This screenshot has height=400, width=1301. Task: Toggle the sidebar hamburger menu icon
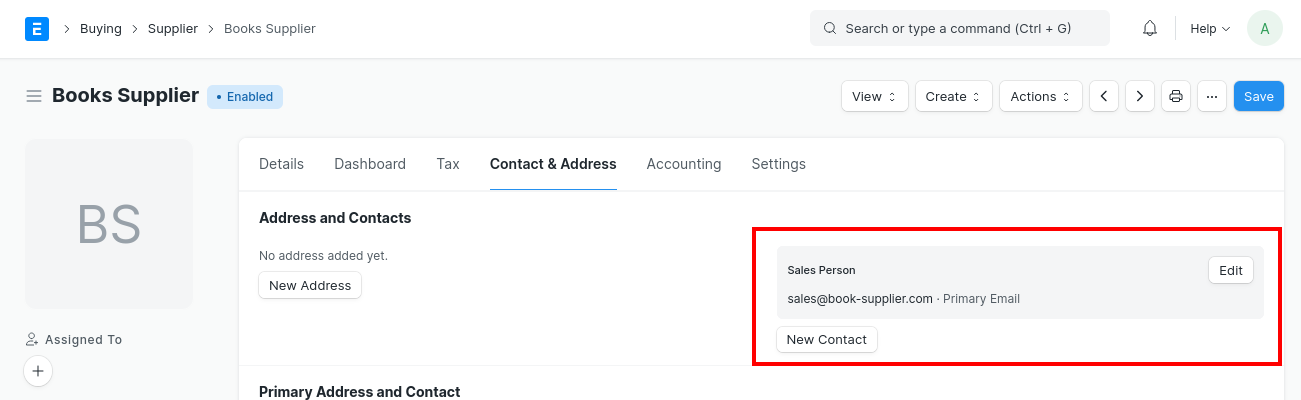tap(34, 96)
